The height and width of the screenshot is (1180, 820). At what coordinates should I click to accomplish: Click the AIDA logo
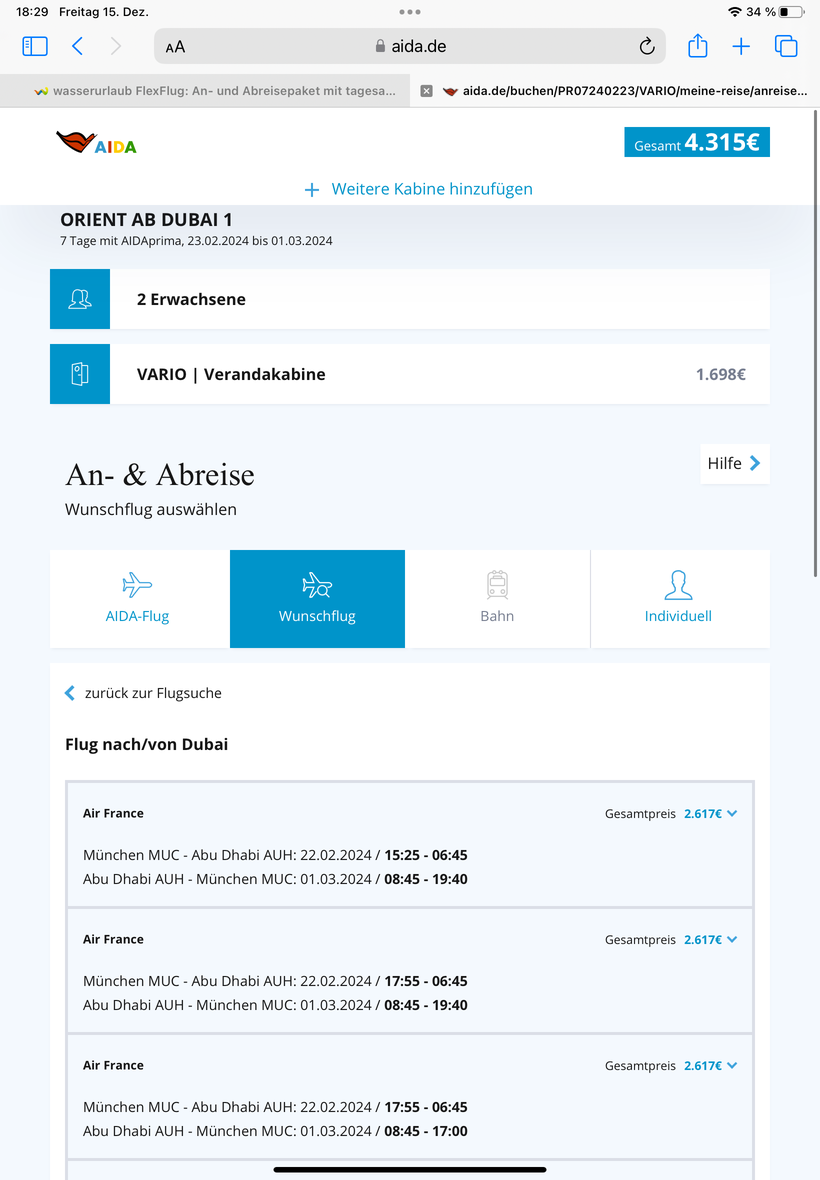(x=96, y=143)
